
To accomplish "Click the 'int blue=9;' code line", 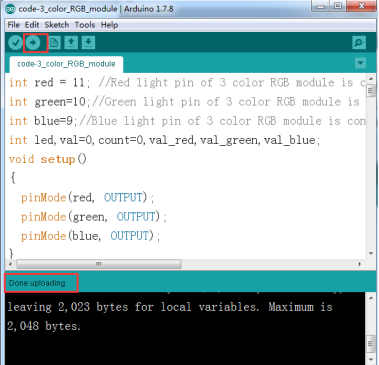I will [x=187, y=121].
